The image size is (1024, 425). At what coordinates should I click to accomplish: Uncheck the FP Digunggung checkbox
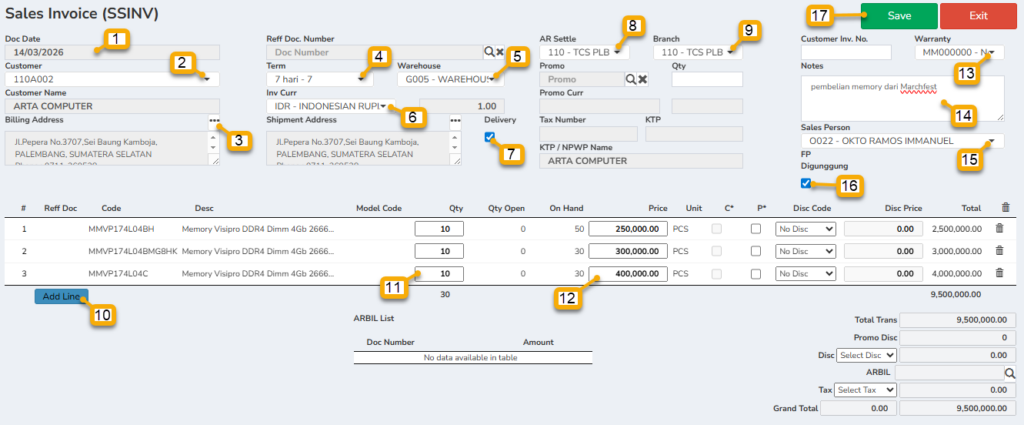806,183
